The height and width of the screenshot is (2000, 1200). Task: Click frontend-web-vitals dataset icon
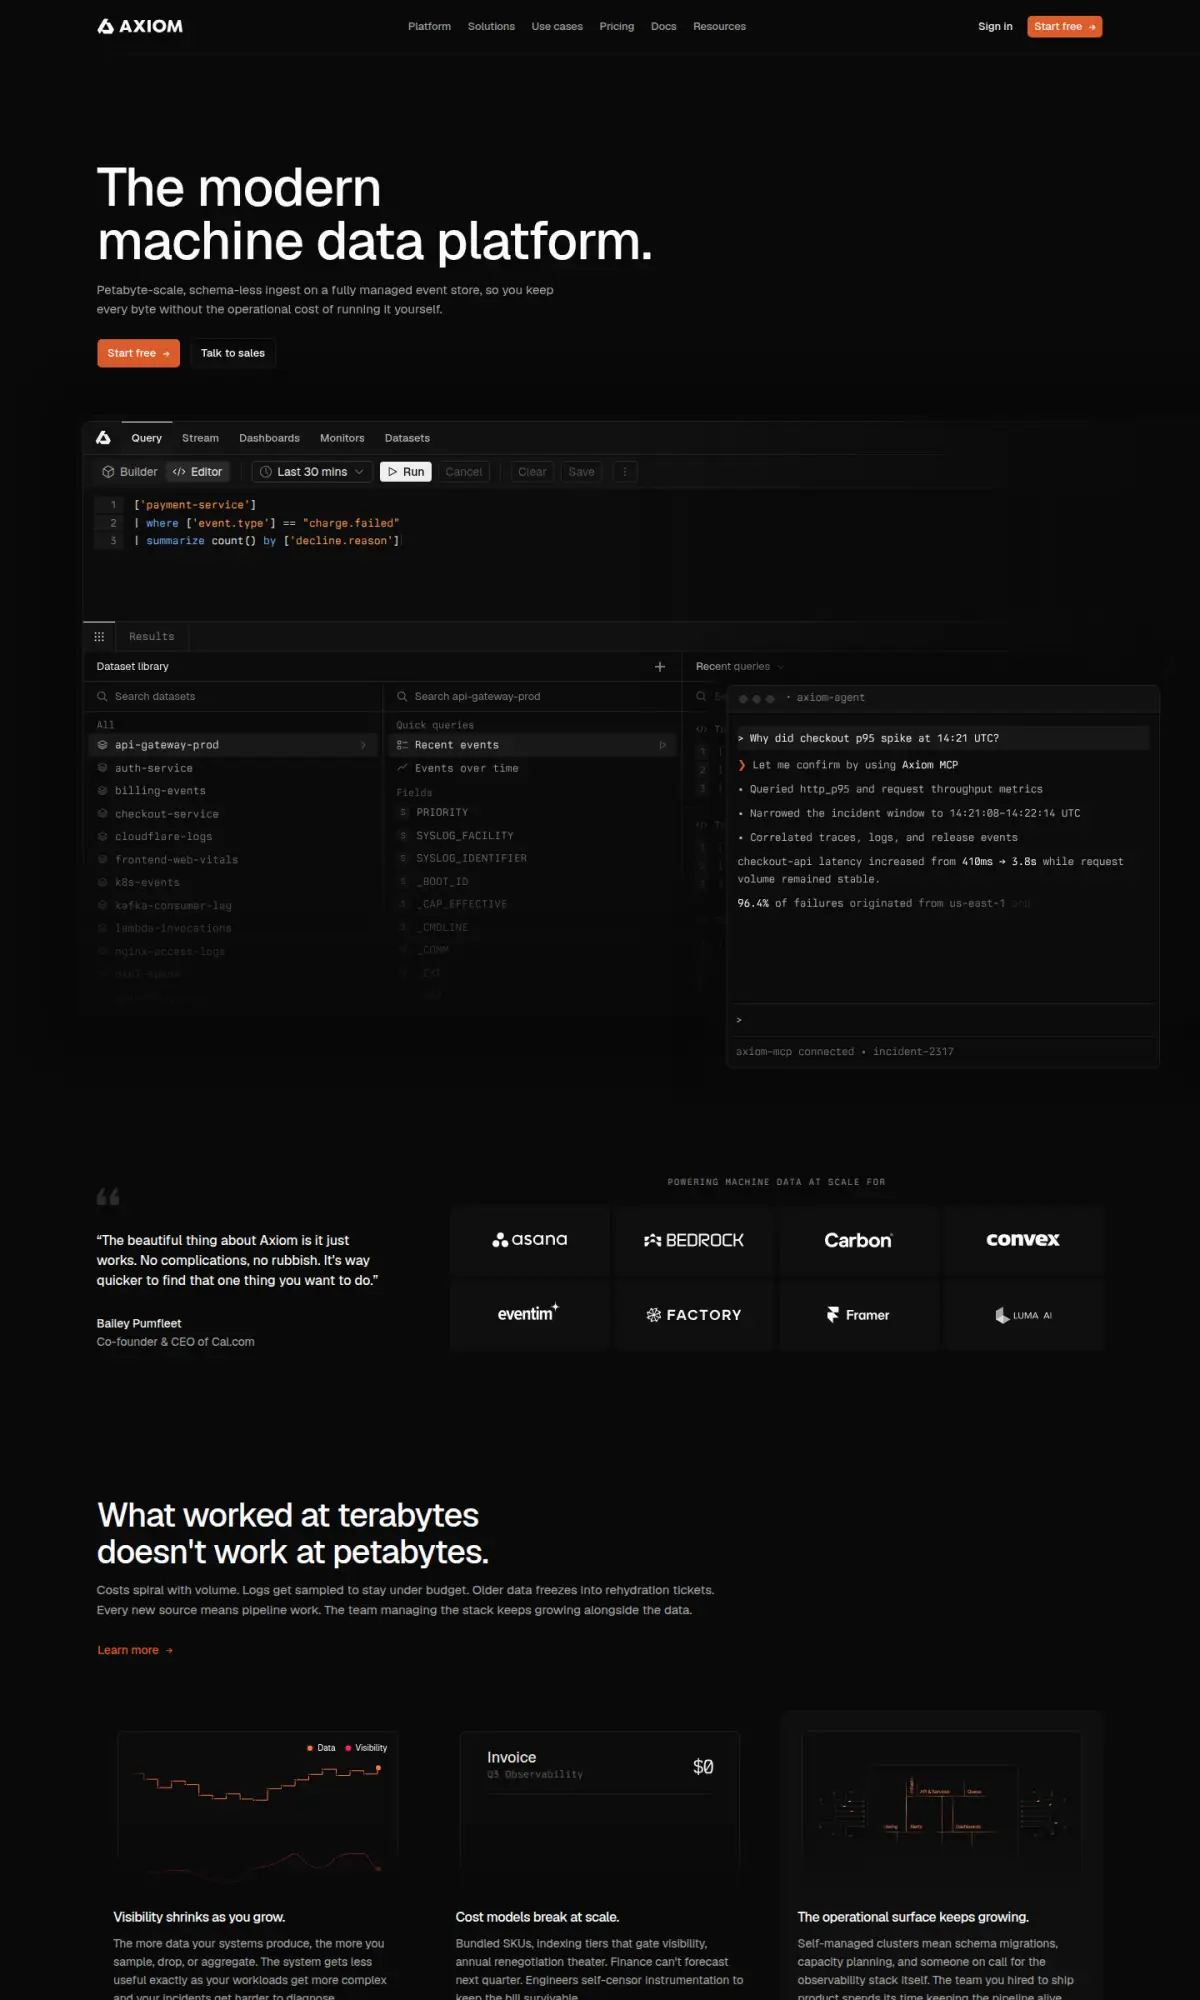[102, 860]
